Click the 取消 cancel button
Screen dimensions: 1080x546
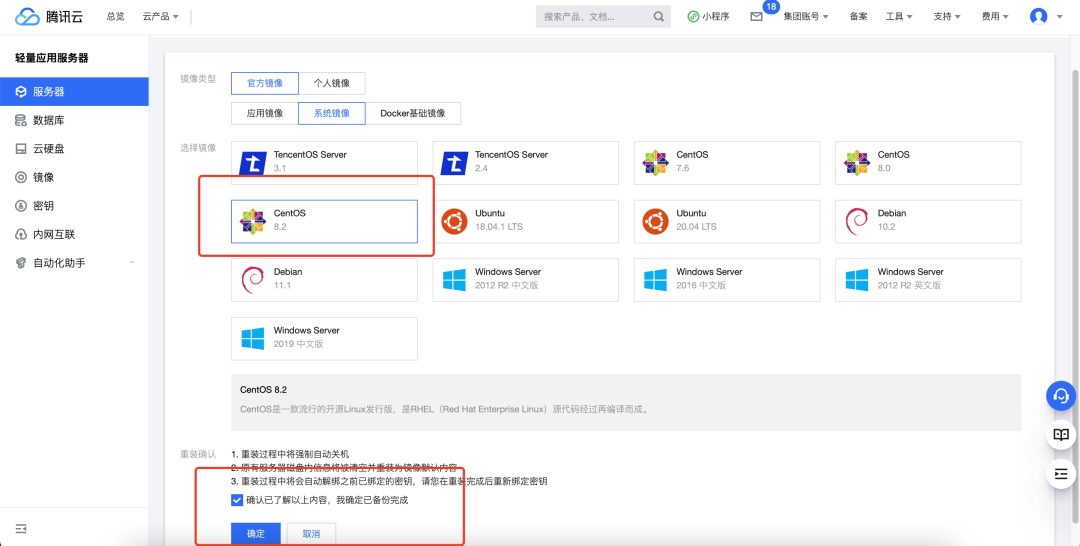[312, 534]
